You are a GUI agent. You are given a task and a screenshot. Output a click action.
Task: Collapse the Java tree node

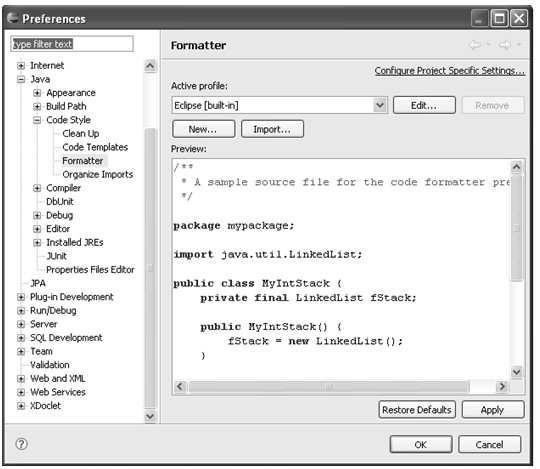[x=21, y=80]
